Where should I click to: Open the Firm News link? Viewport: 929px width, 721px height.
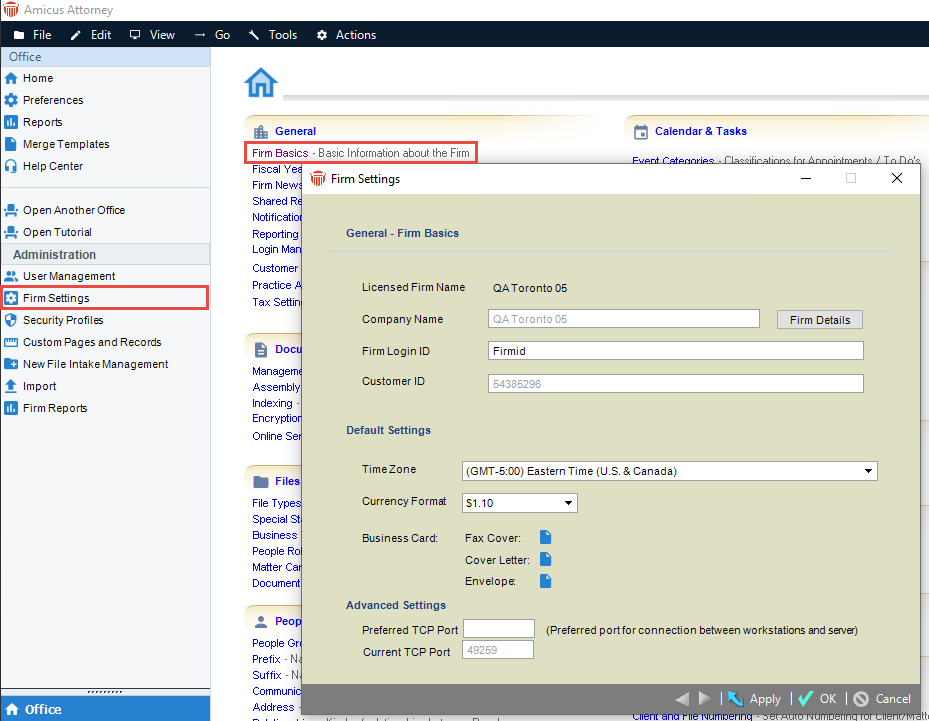277,185
